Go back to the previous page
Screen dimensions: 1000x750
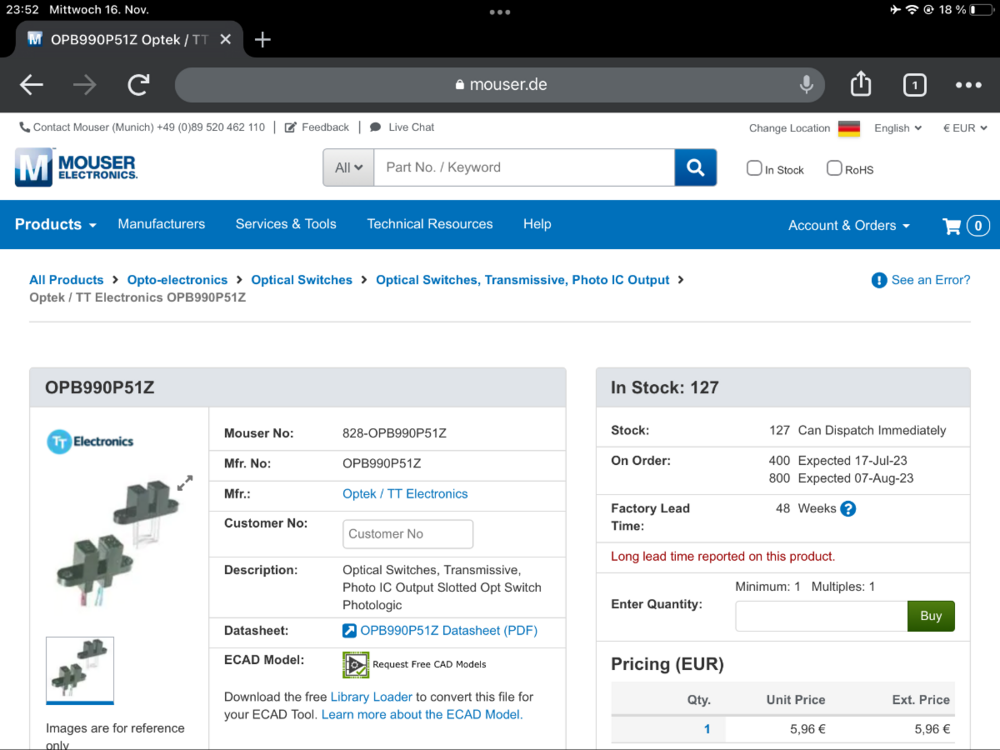coord(31,84)
